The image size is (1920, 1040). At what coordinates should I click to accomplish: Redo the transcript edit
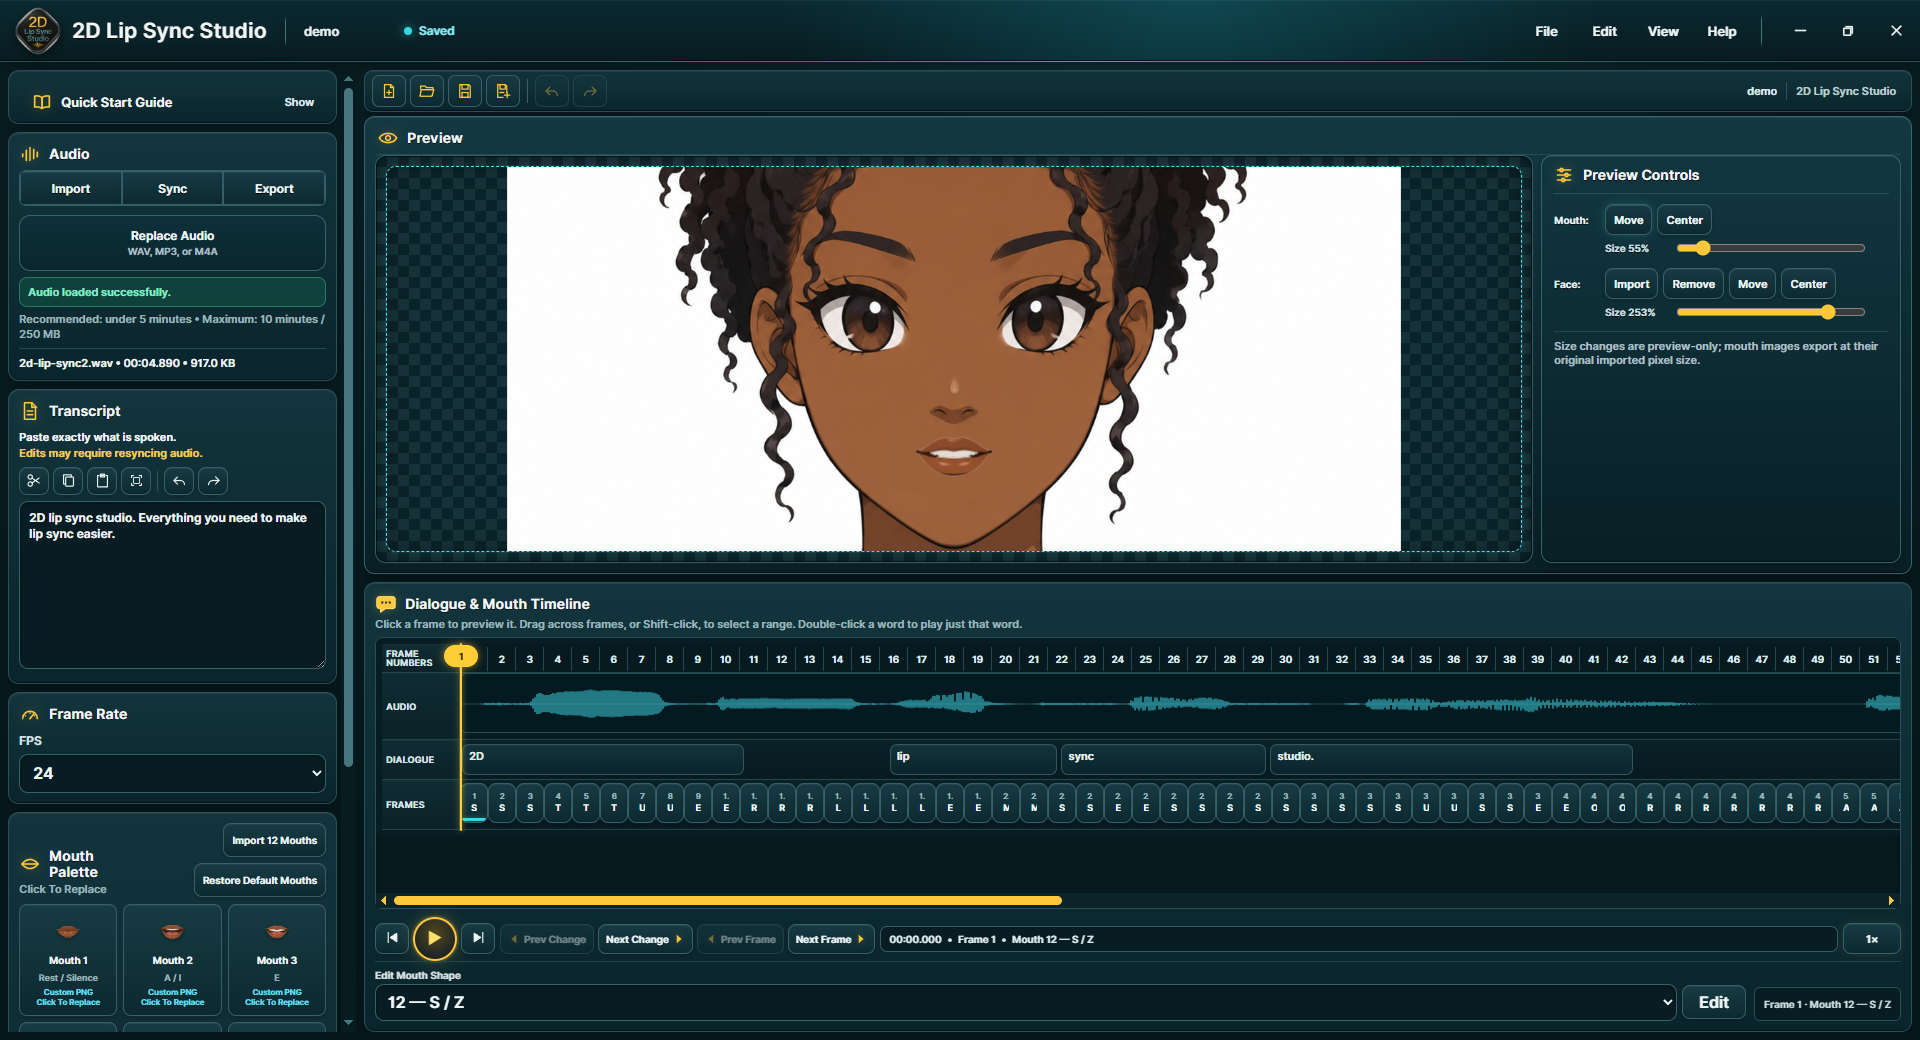(213, 481)
